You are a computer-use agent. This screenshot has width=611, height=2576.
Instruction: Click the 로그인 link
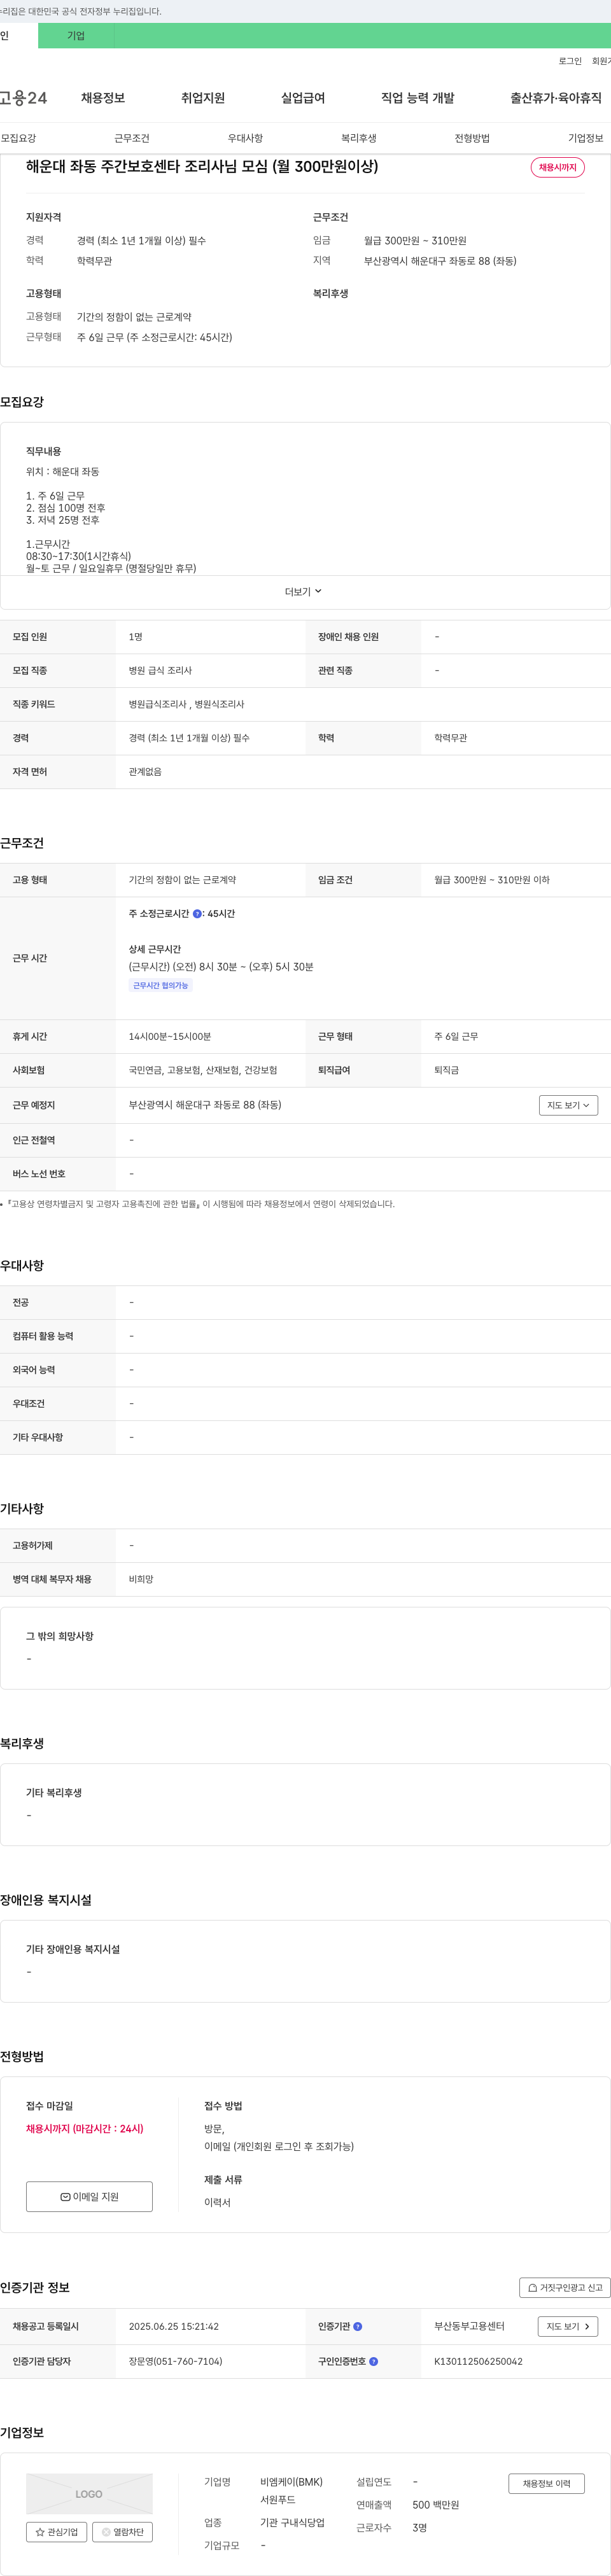[x=570, y=62]
